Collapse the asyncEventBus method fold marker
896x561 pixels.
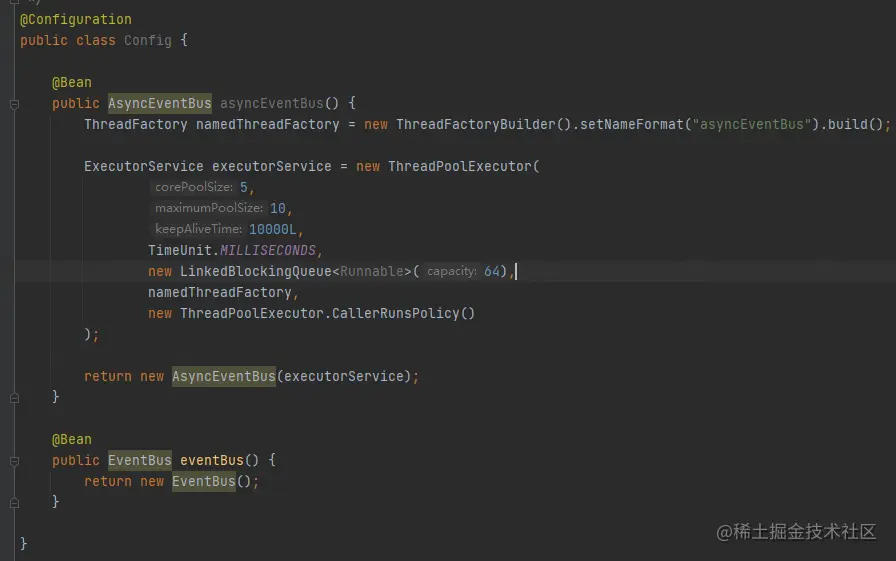coord(15,105)
